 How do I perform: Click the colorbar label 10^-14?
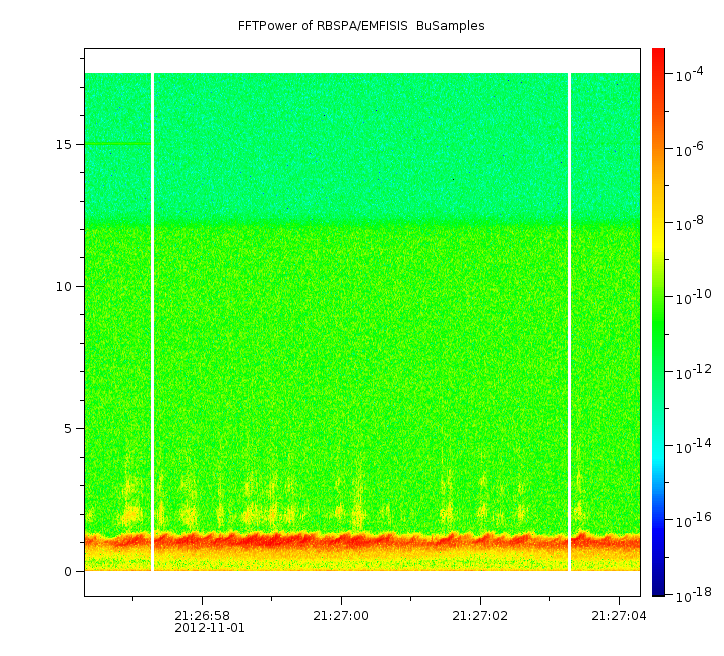click(694, 446)
